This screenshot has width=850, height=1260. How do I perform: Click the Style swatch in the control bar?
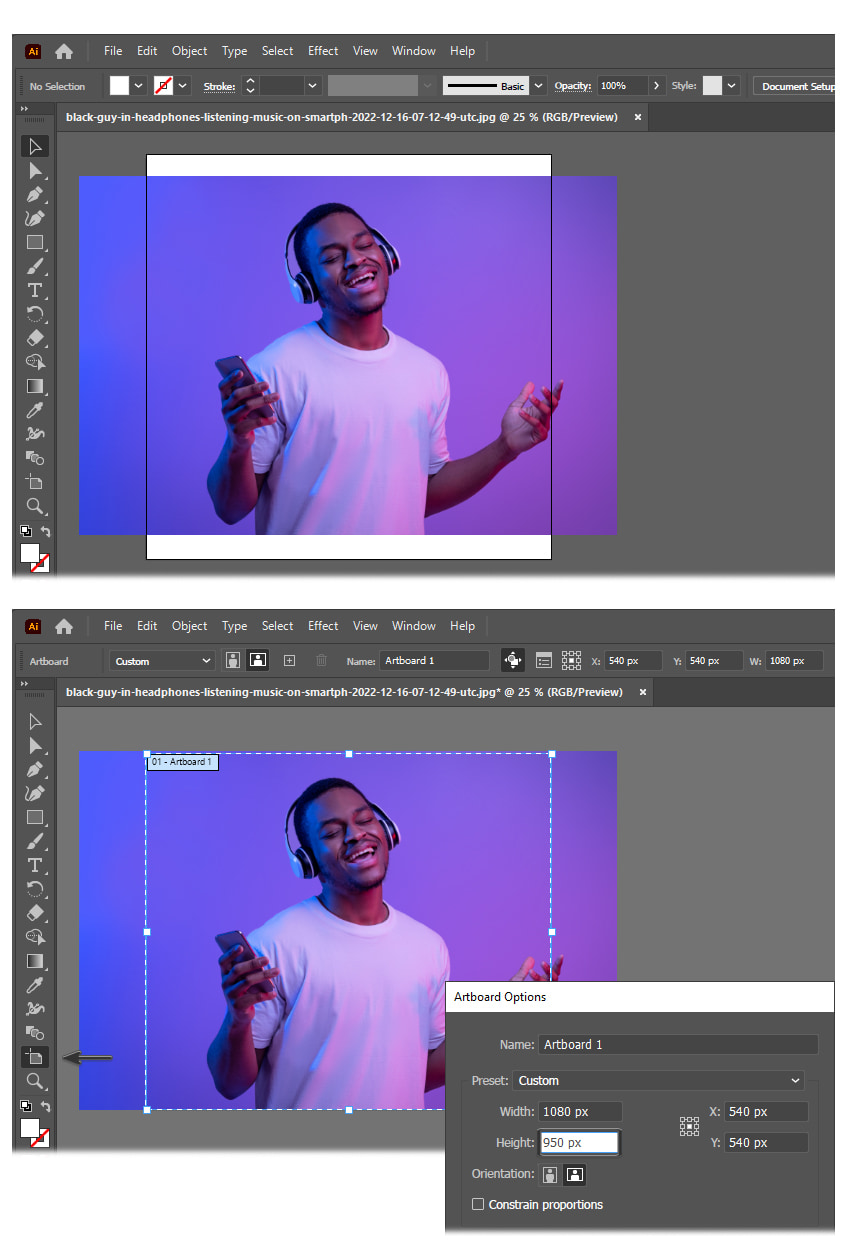point(712,86)
